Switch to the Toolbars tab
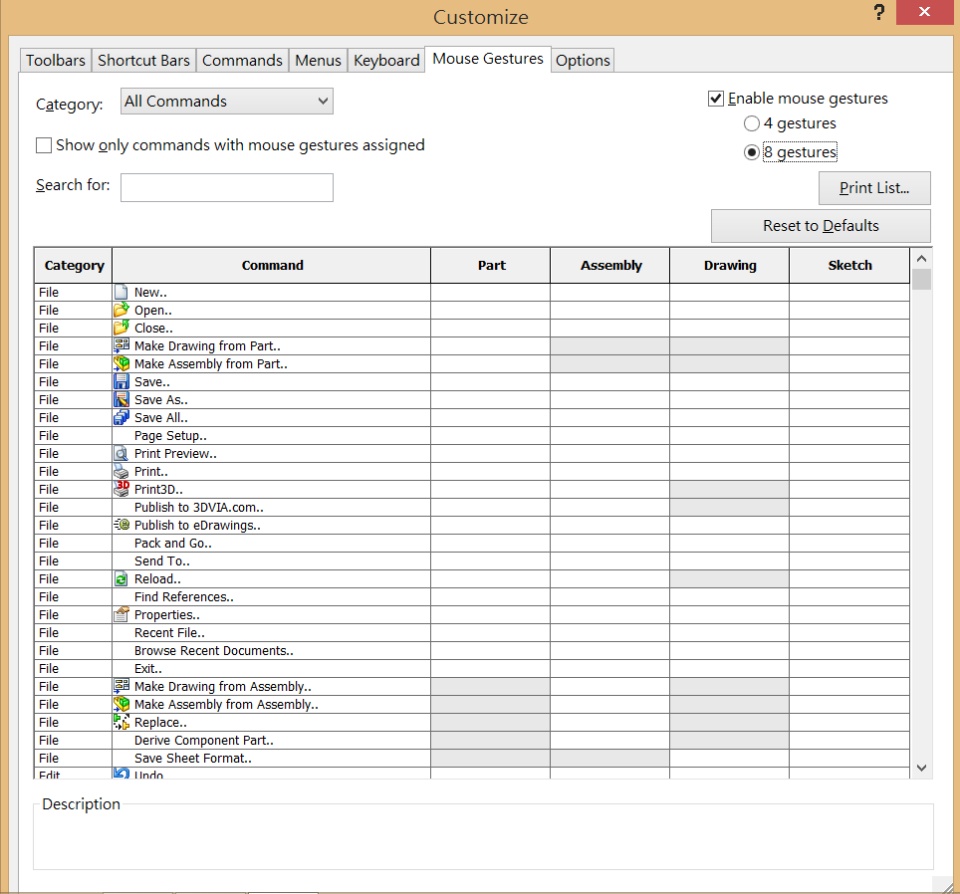Image resolution: width=960 pixels, height=894 pixels. [x=55, y=60]
